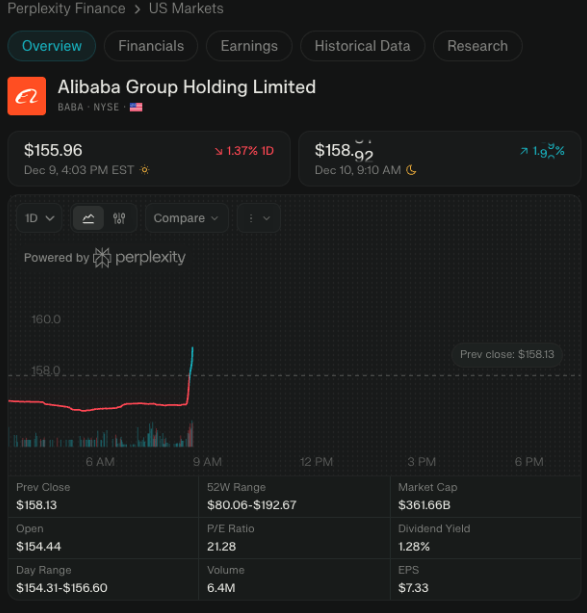Go to the Historical Data tab

click(x=363, y=46)
